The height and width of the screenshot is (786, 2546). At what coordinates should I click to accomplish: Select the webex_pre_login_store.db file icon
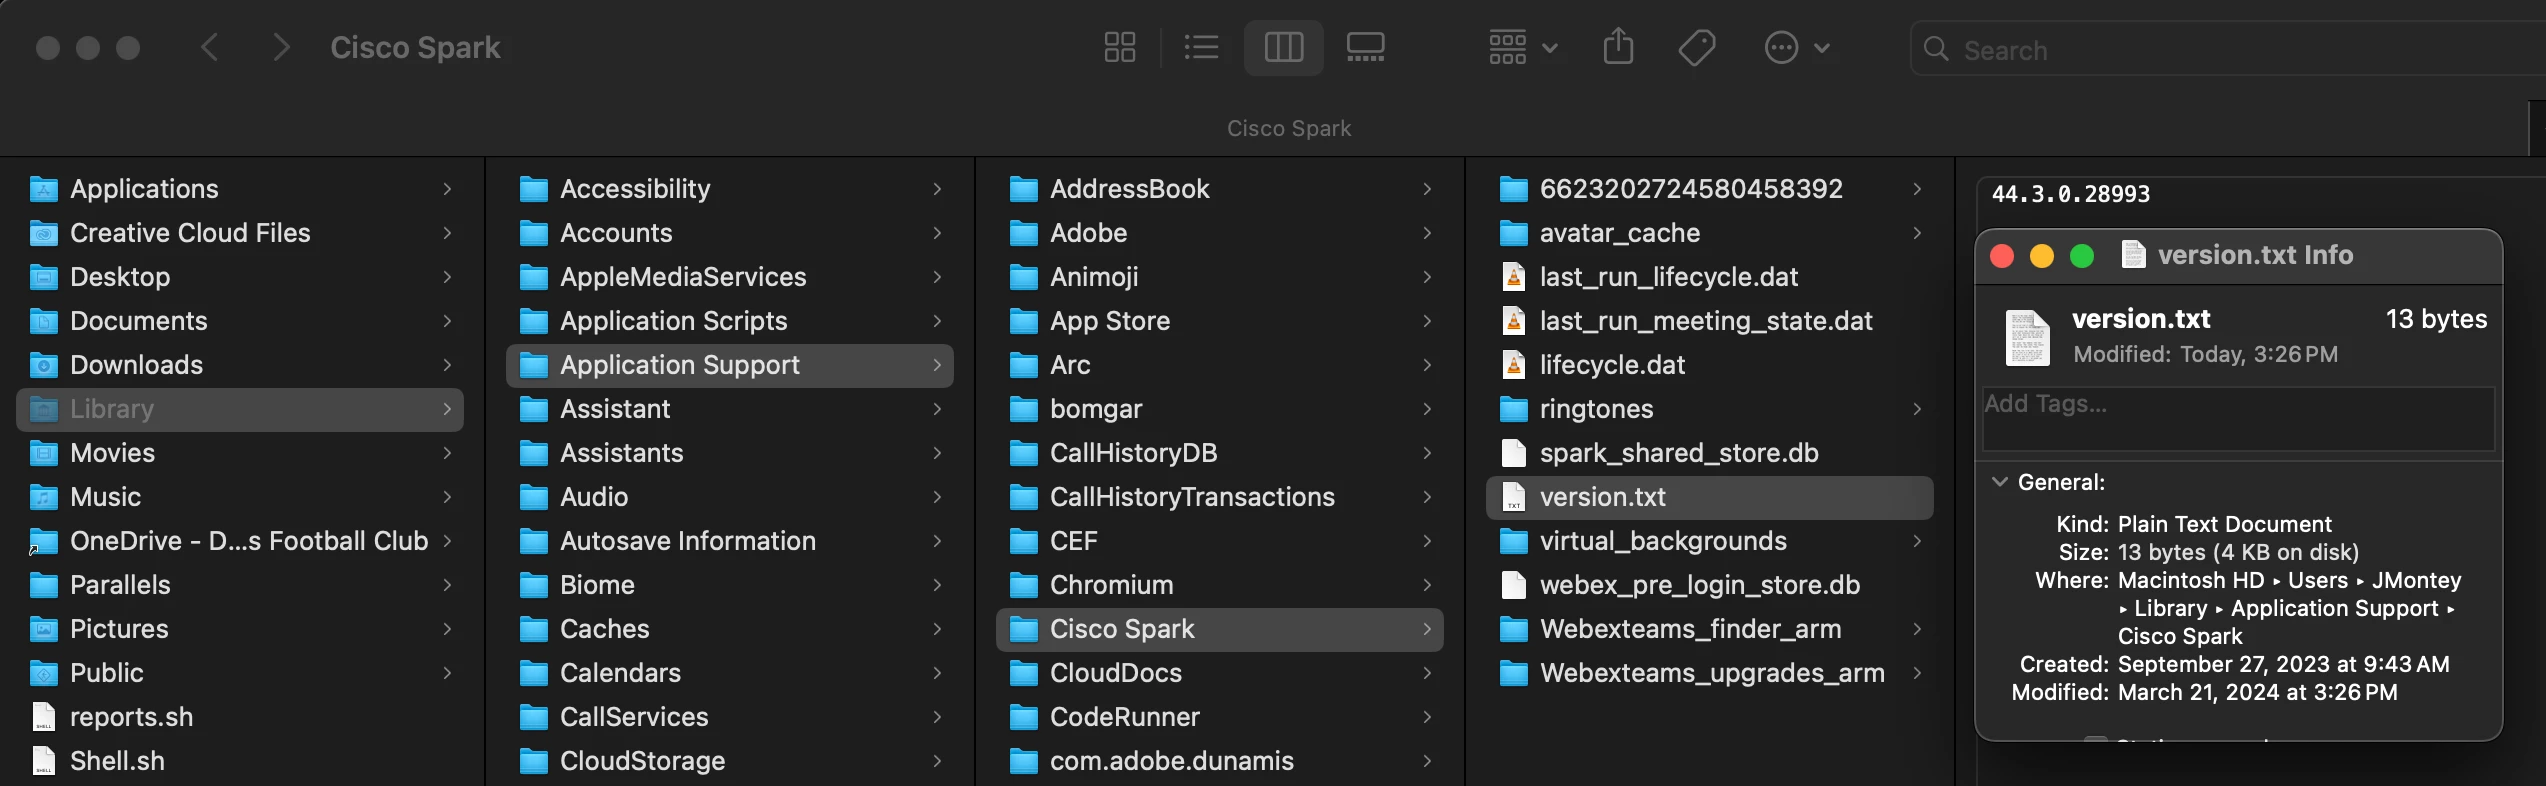(x=1514, y=585)
